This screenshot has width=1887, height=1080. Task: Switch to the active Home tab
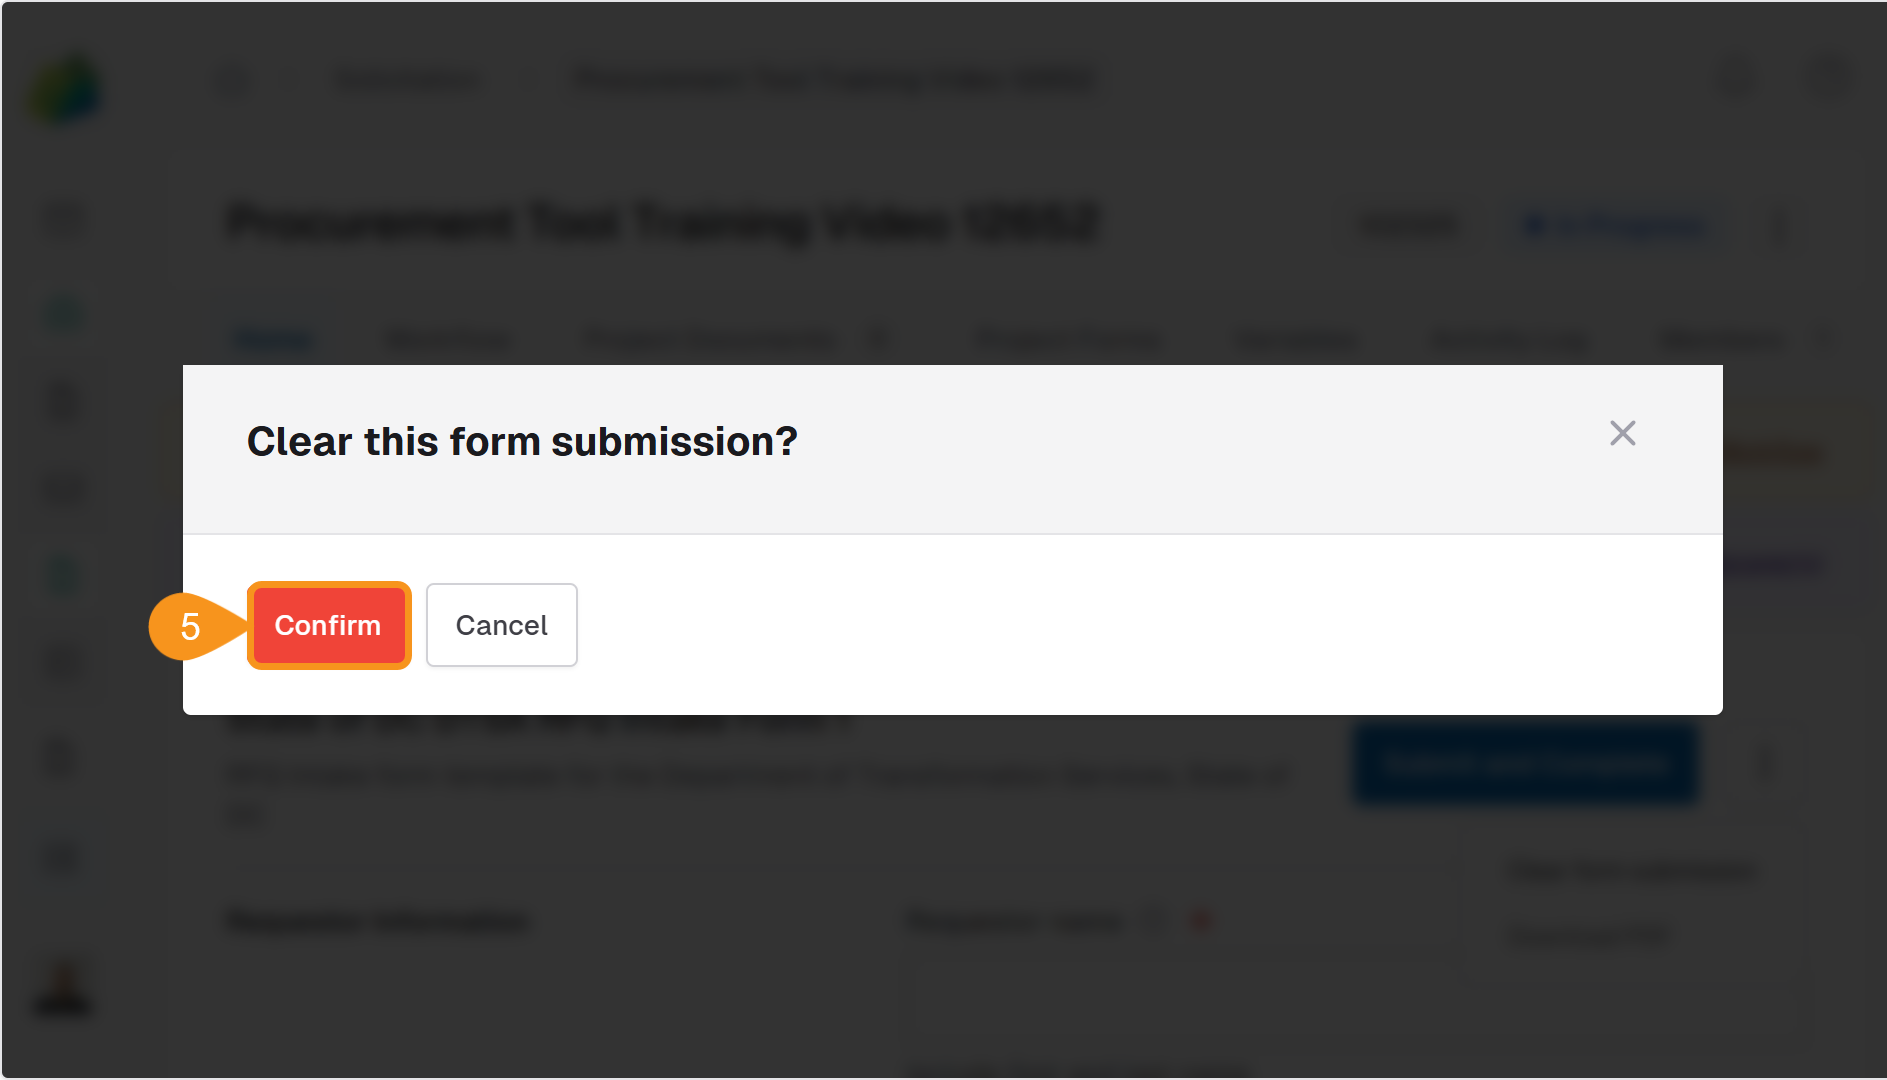(274, 340)
